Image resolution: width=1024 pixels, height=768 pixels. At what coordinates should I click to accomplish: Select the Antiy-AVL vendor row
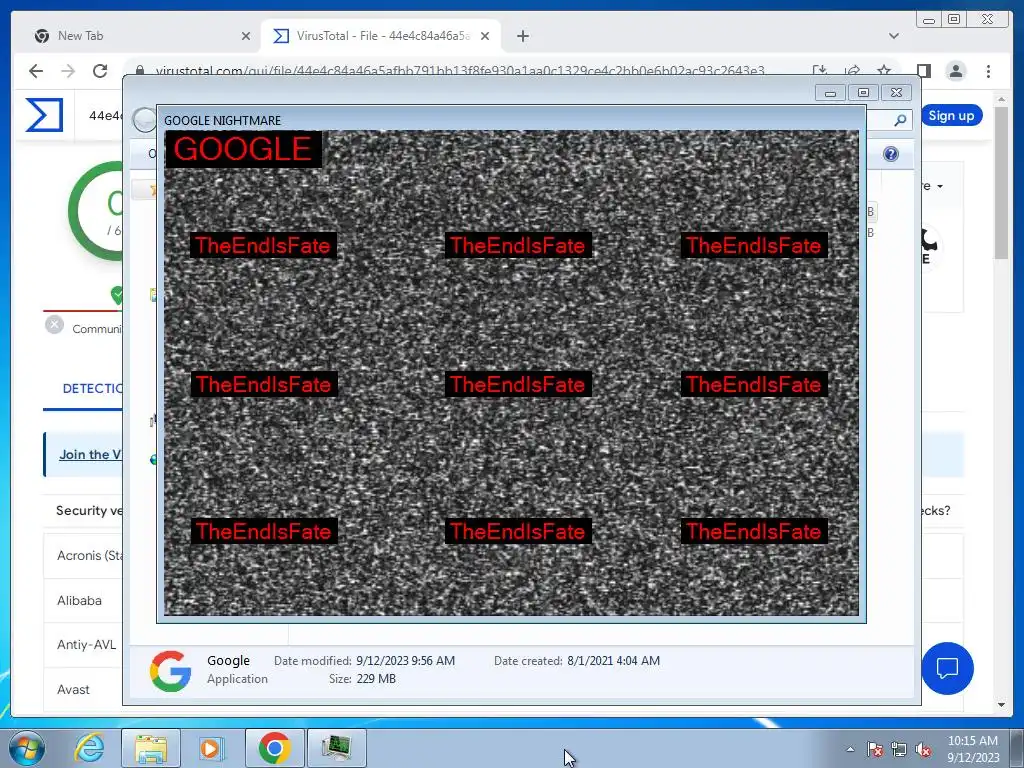pyautogui.click(x=83, y=645)
